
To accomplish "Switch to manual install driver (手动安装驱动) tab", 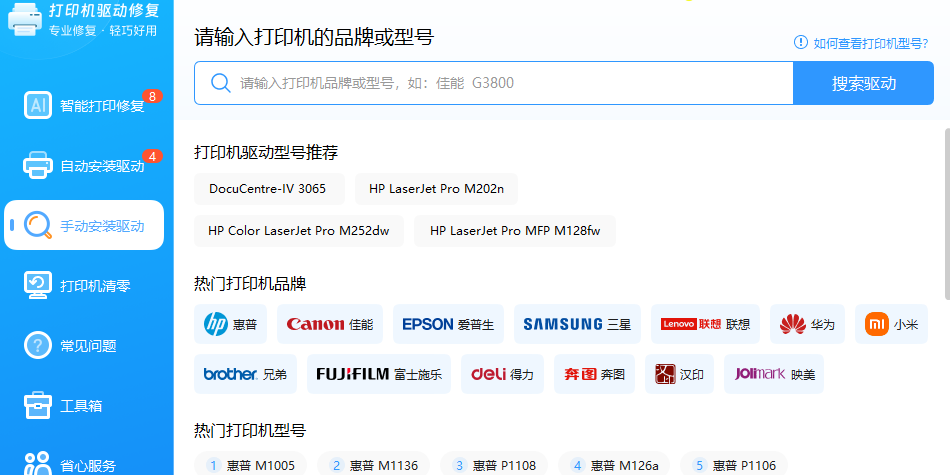I will pyautogui.click(x=84, y=226).
